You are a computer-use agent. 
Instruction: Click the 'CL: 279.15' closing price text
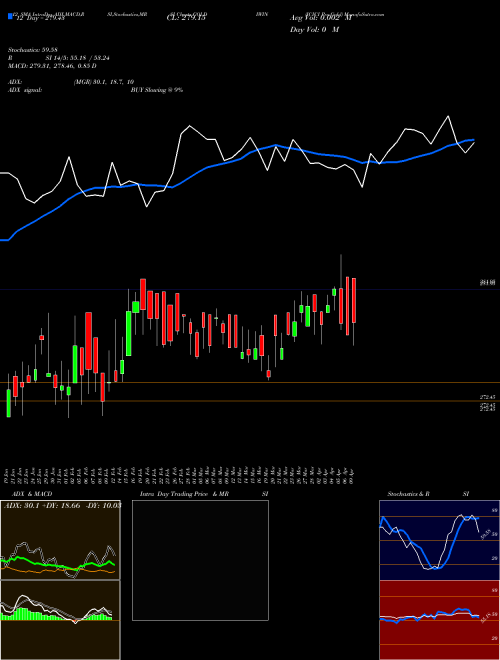[187, 18]
